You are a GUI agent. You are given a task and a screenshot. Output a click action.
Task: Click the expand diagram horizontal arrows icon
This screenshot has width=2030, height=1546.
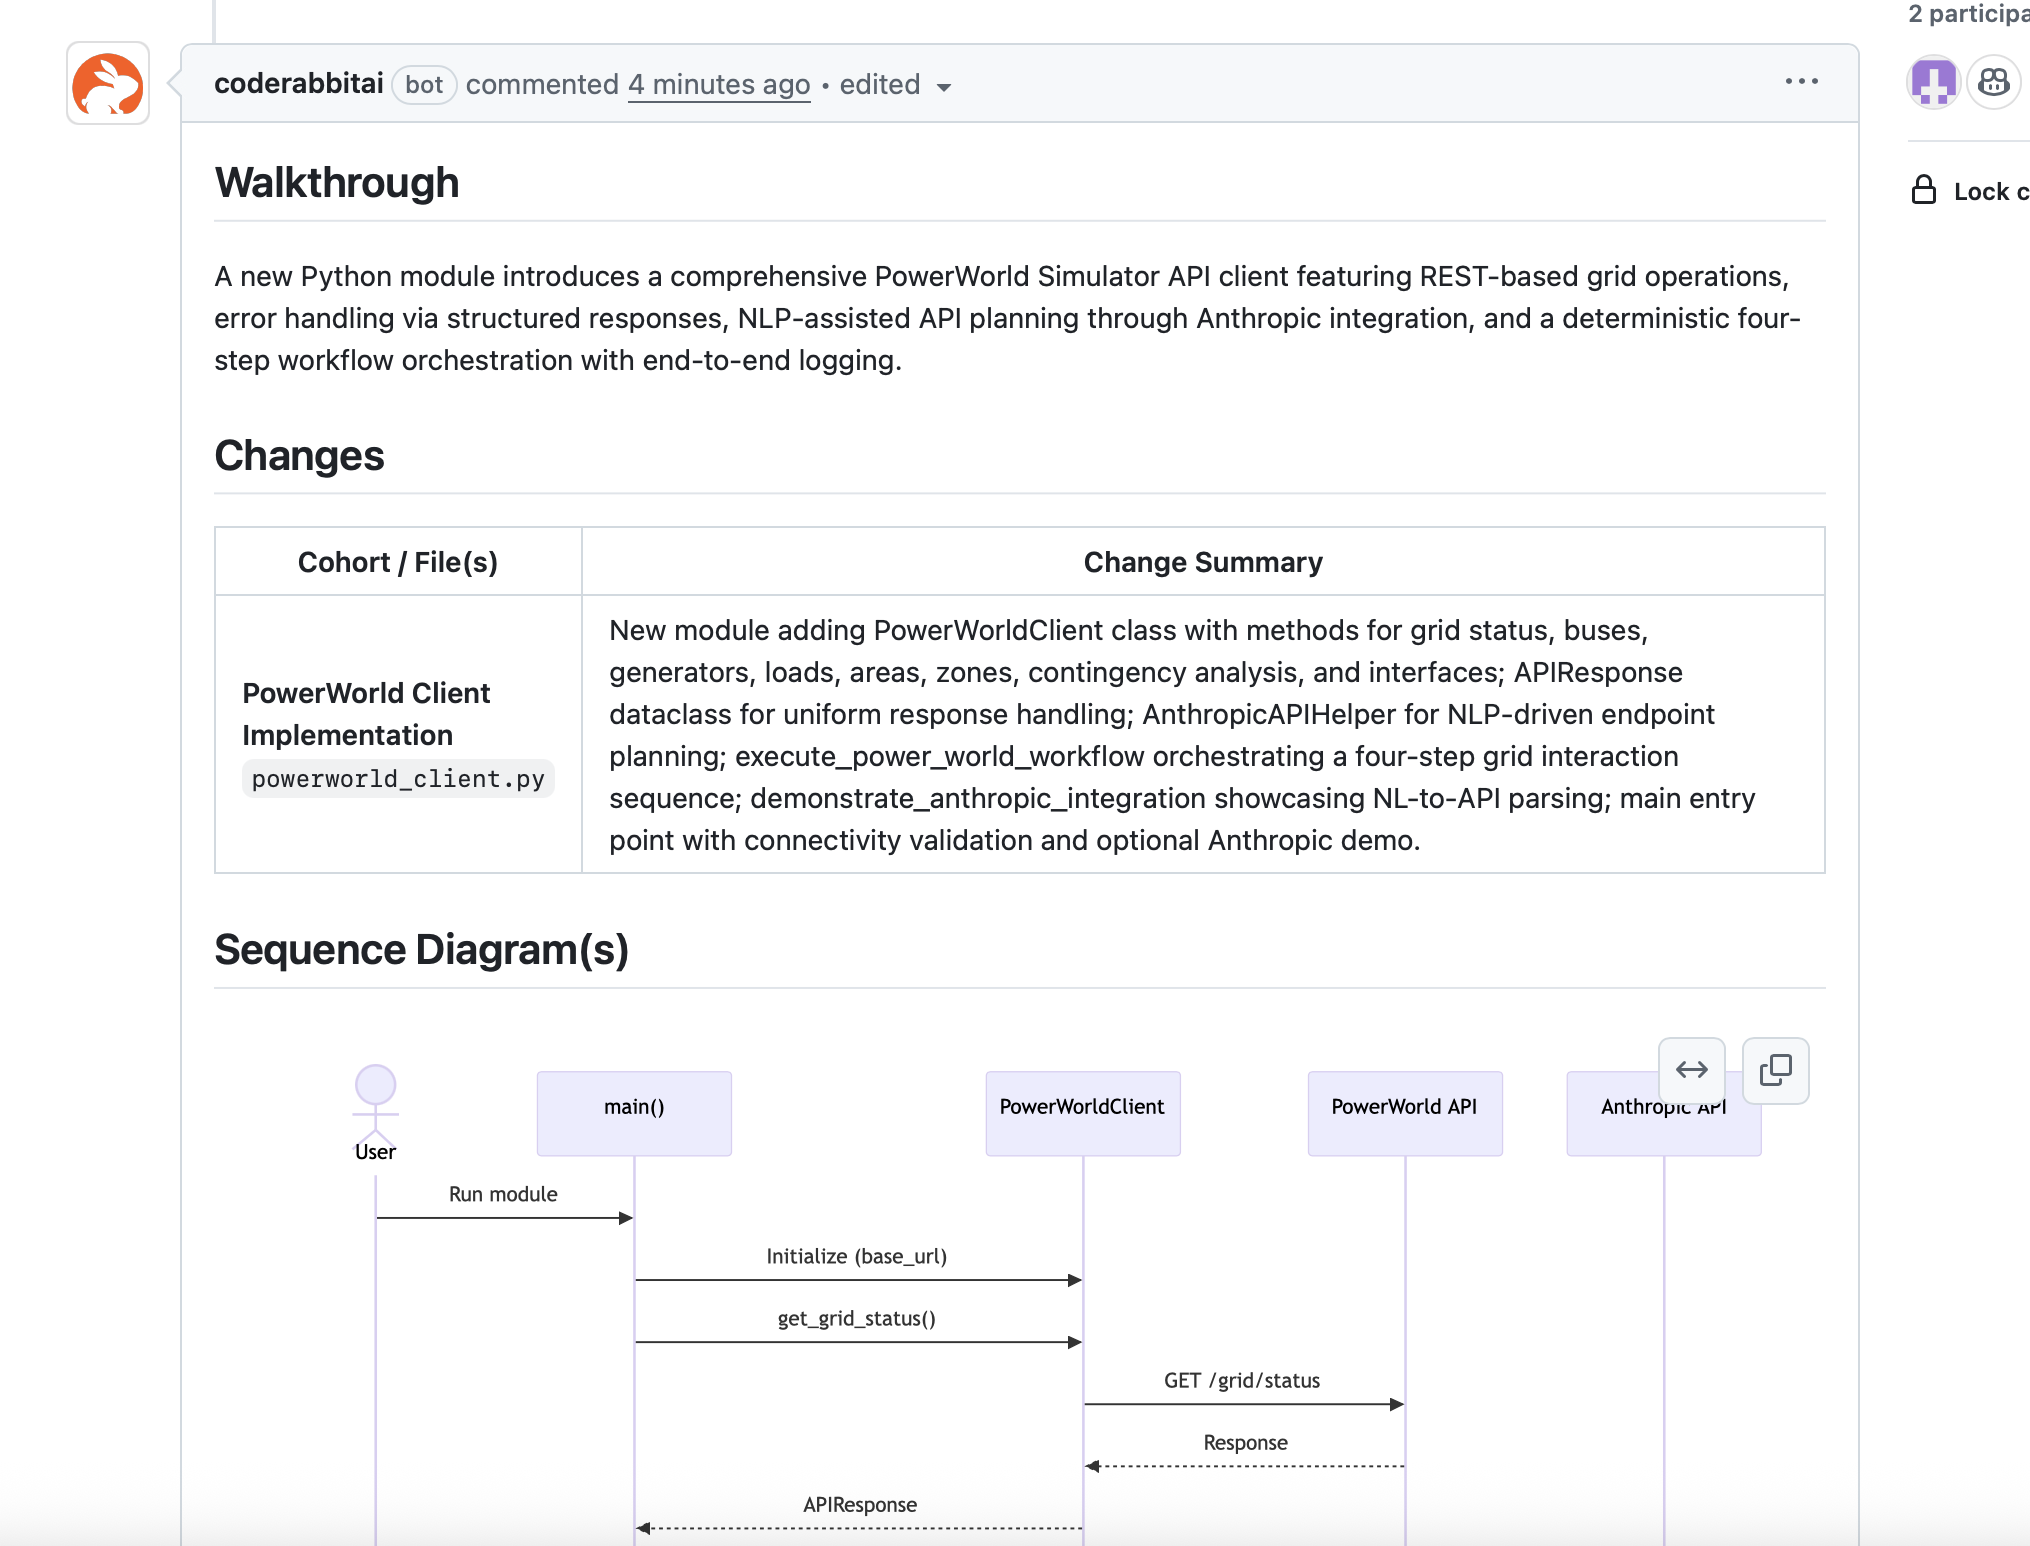pos(1691,1070)
